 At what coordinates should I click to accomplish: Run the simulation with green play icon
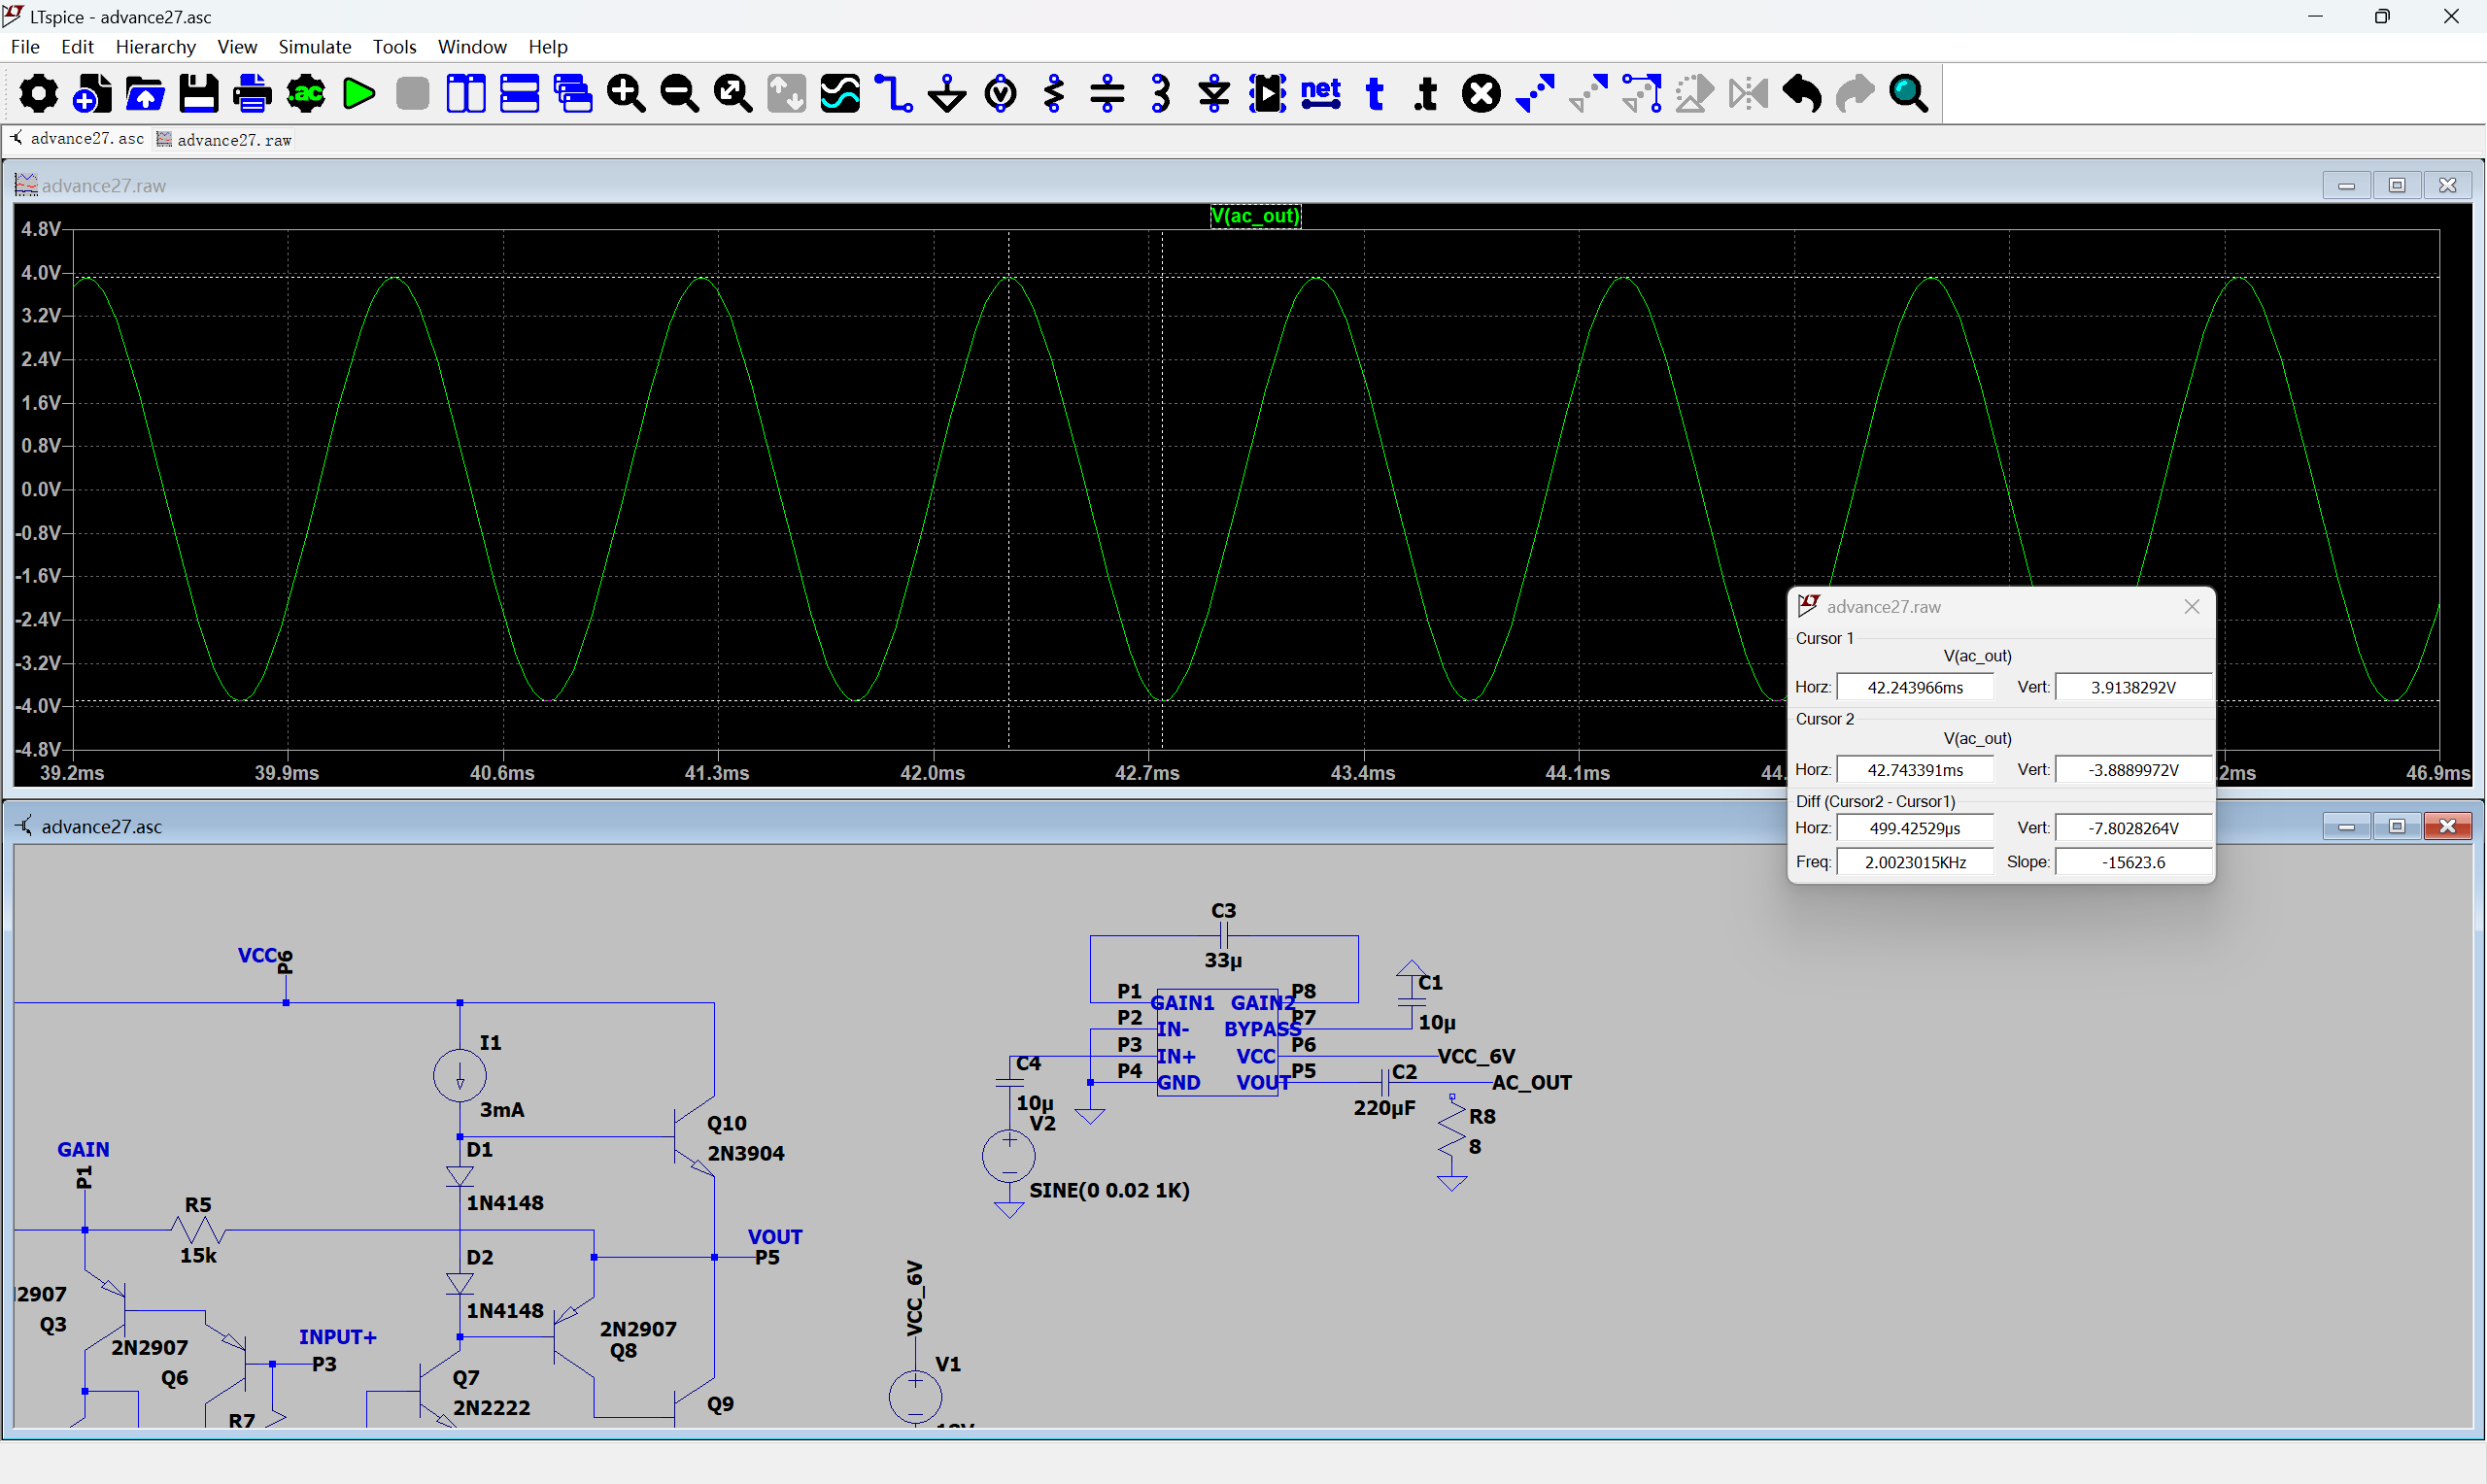(x=359, y=94)
